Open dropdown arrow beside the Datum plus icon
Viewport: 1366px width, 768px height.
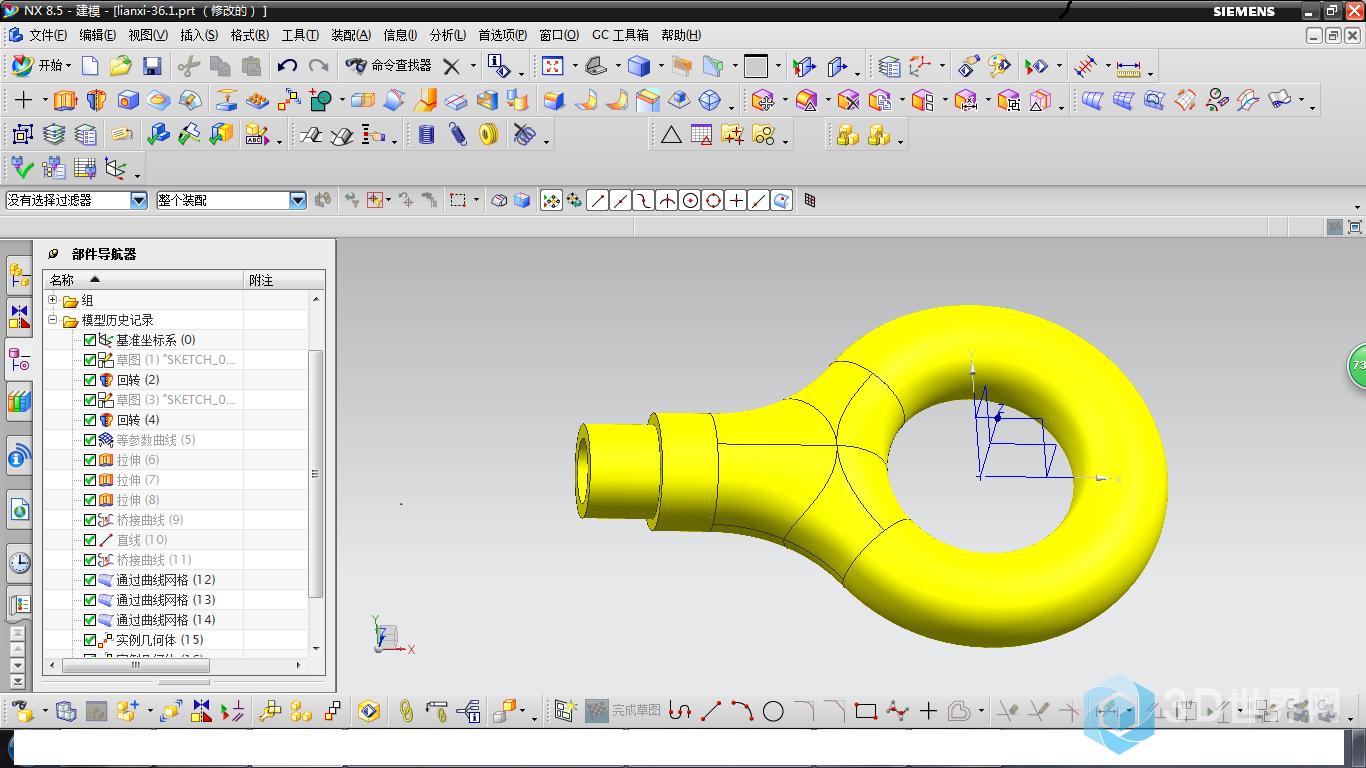(x=44, y=100)
